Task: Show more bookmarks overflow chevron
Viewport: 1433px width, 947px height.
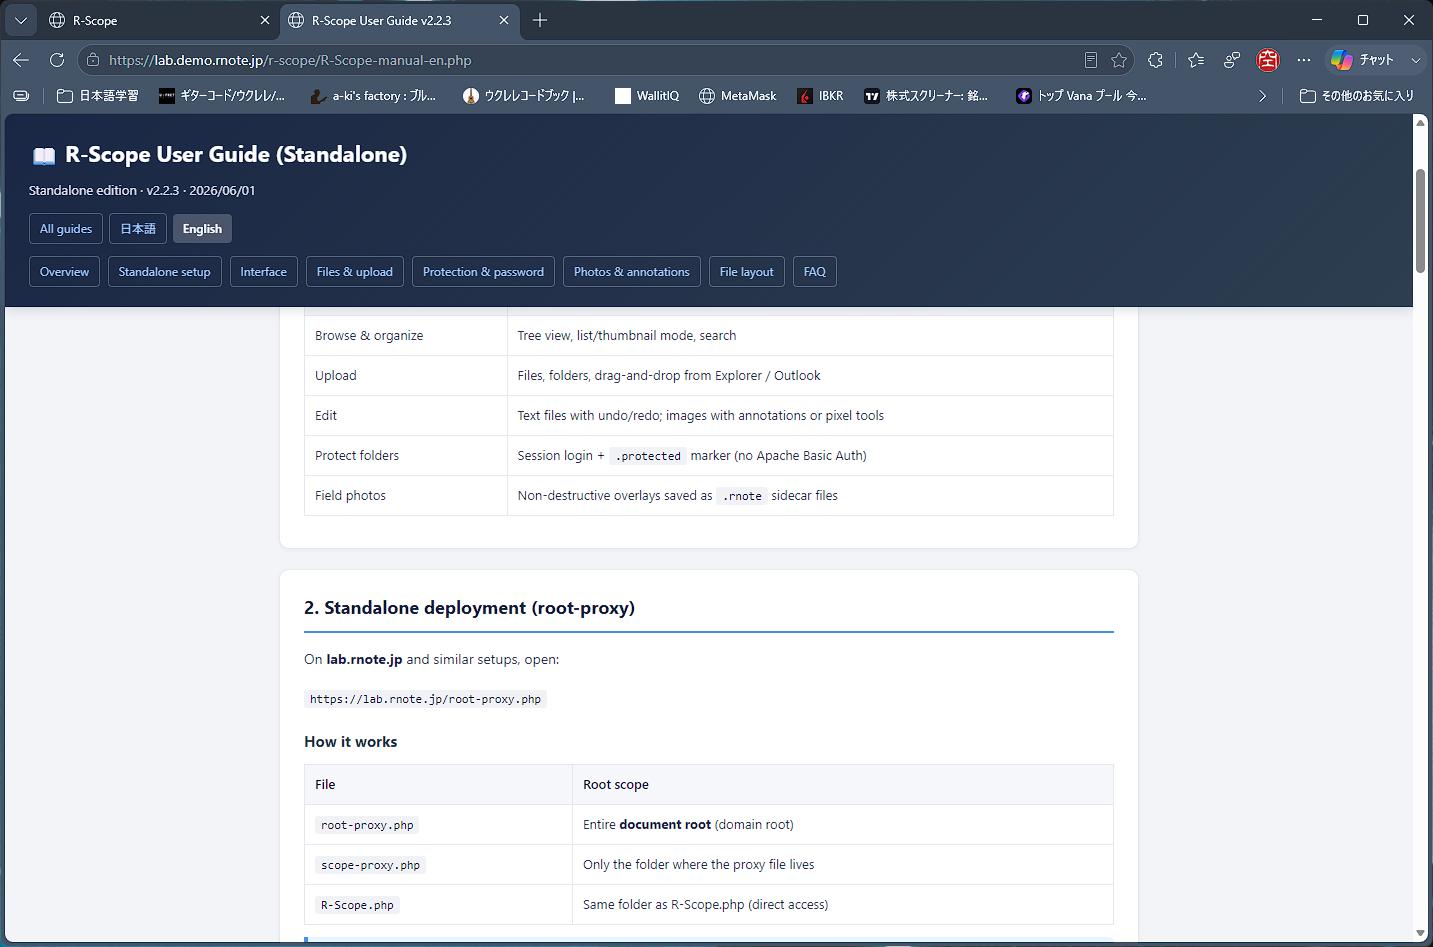Action: click(1262, 96)
